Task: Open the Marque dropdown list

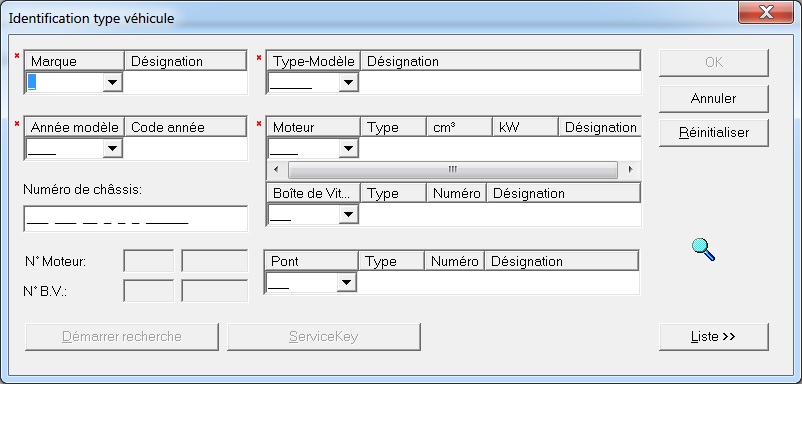Action: 112,83
